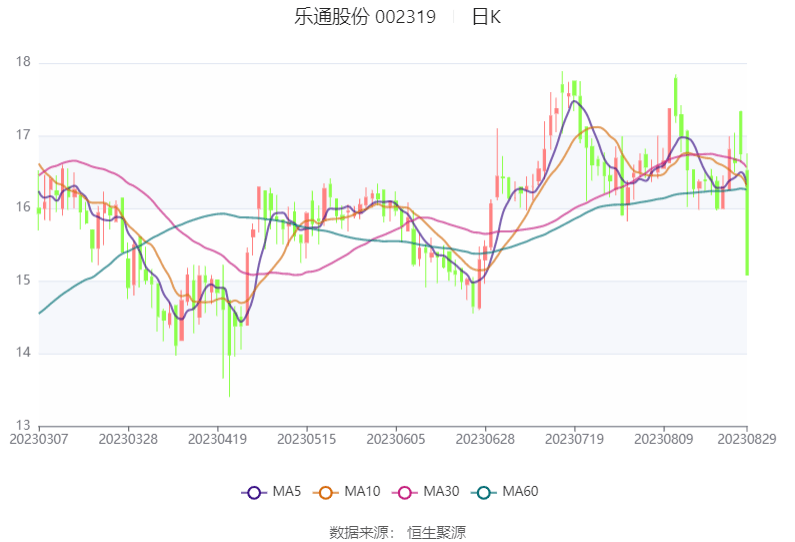Click the 20230307 date axis label
This screenshot has height=542, width=795.
[38, 439]
